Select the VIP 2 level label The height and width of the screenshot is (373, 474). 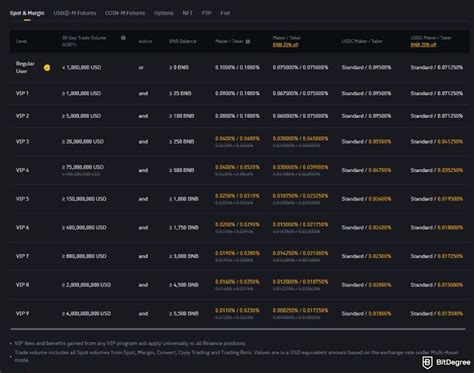[22, 116]
